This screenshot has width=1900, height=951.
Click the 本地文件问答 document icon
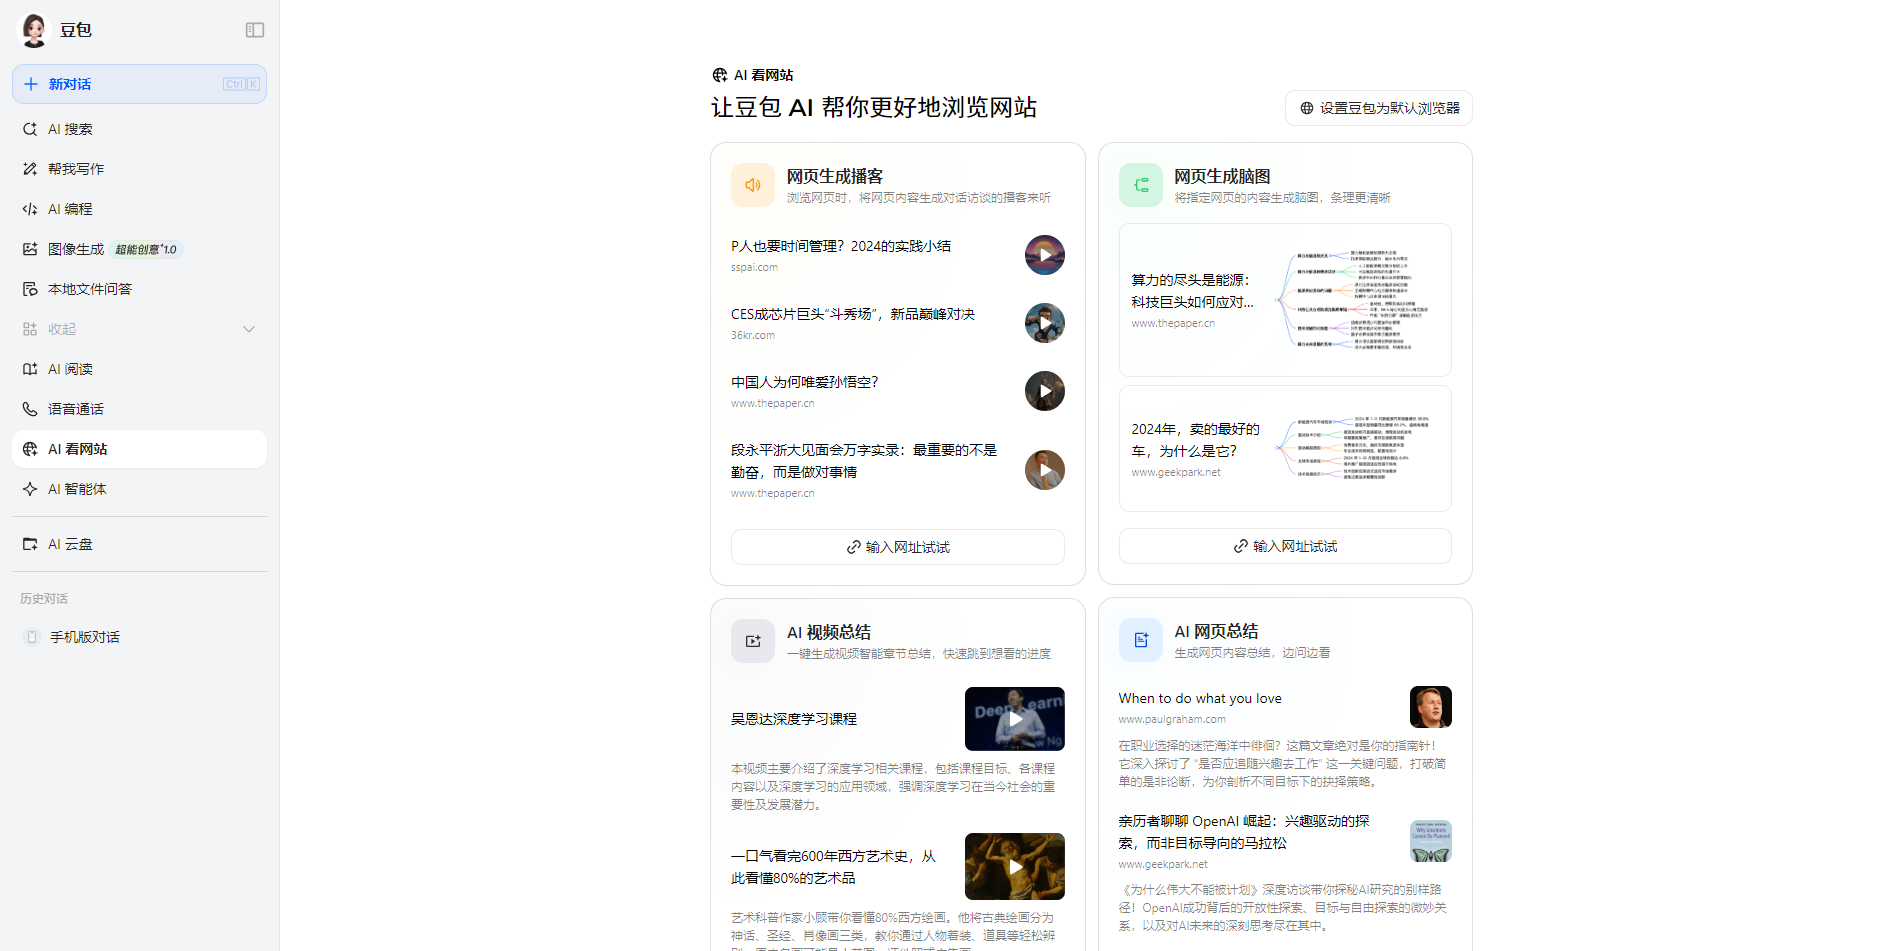(30, 289)
